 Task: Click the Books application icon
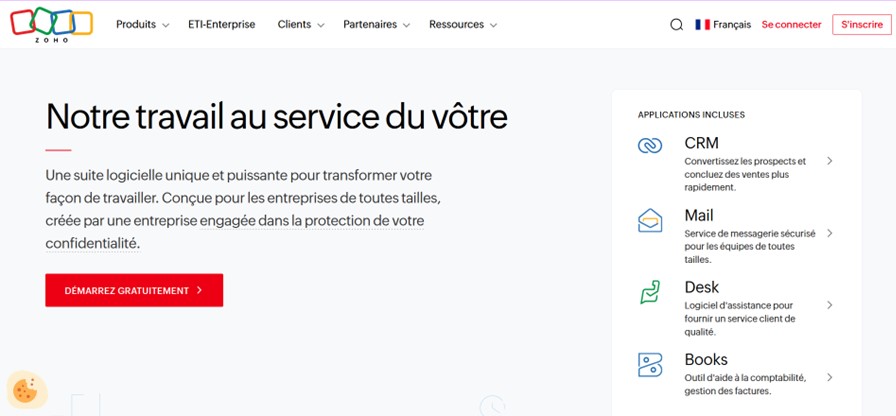(x=650, y=364)
